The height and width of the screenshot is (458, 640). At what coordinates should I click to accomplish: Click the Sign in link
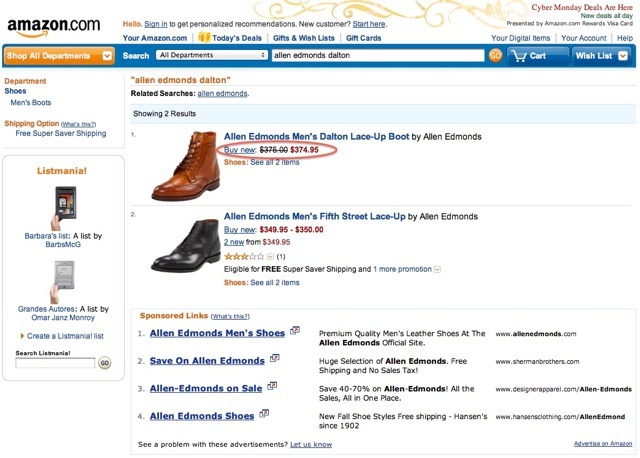156,23
